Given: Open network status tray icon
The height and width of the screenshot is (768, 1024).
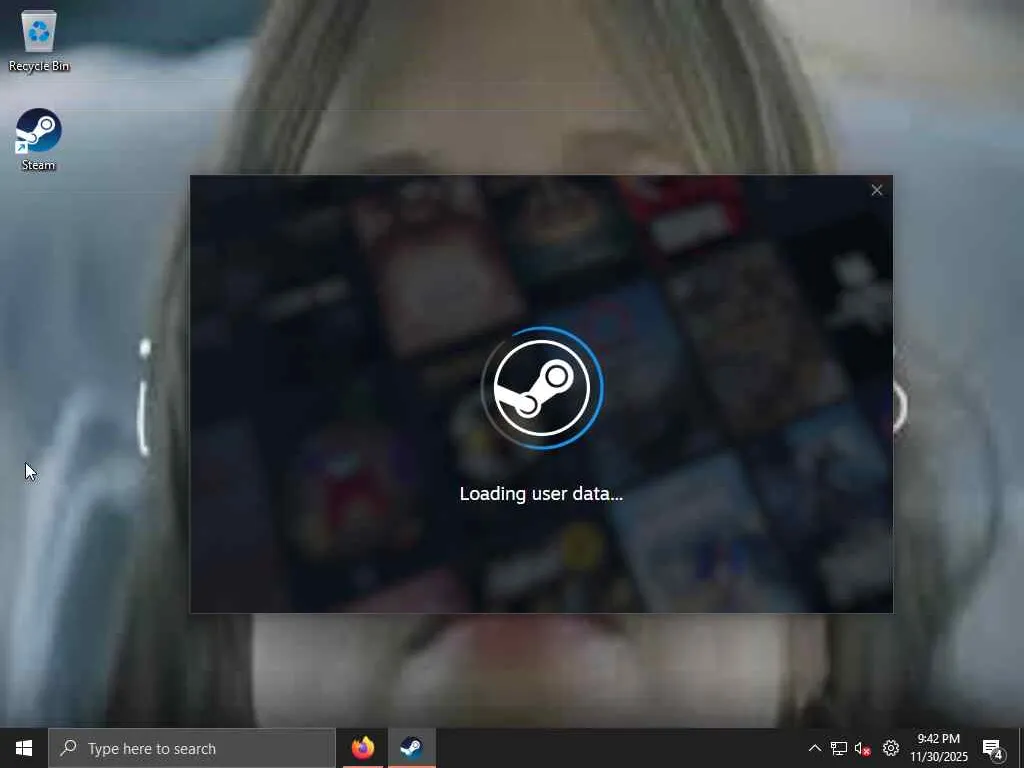Looking at the screenshot, I should coord(839,748).
